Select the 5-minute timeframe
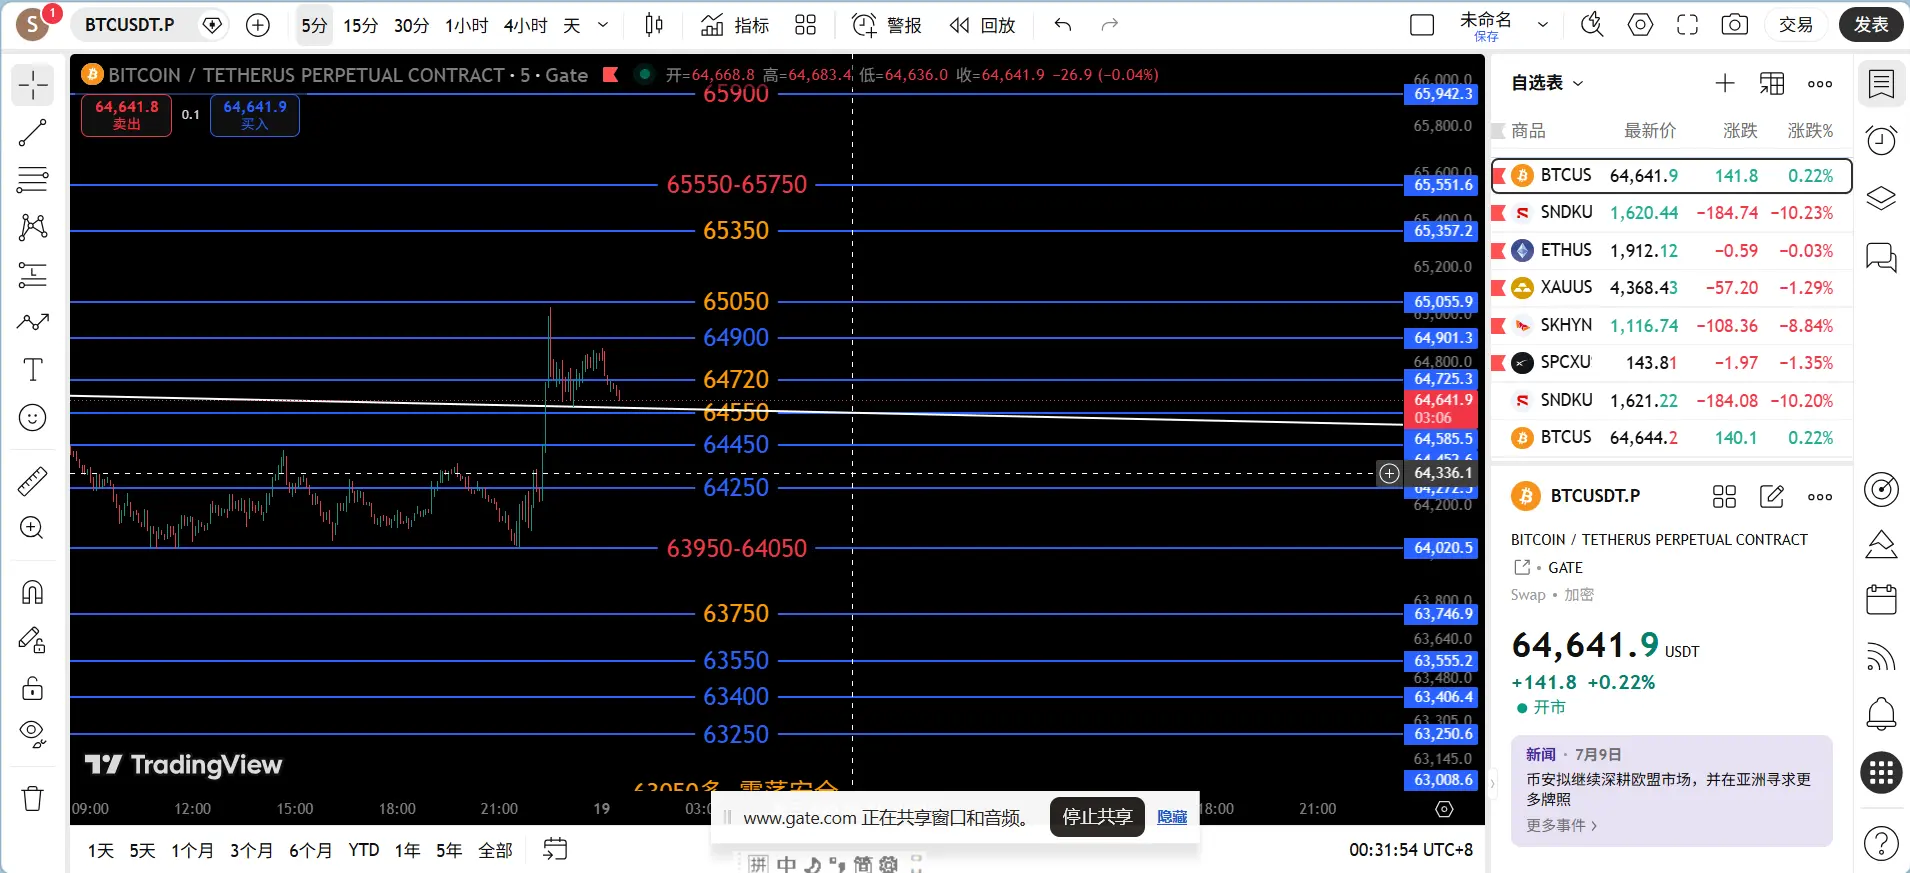This screenshot has width=1910, height=873. click(314, 25)
